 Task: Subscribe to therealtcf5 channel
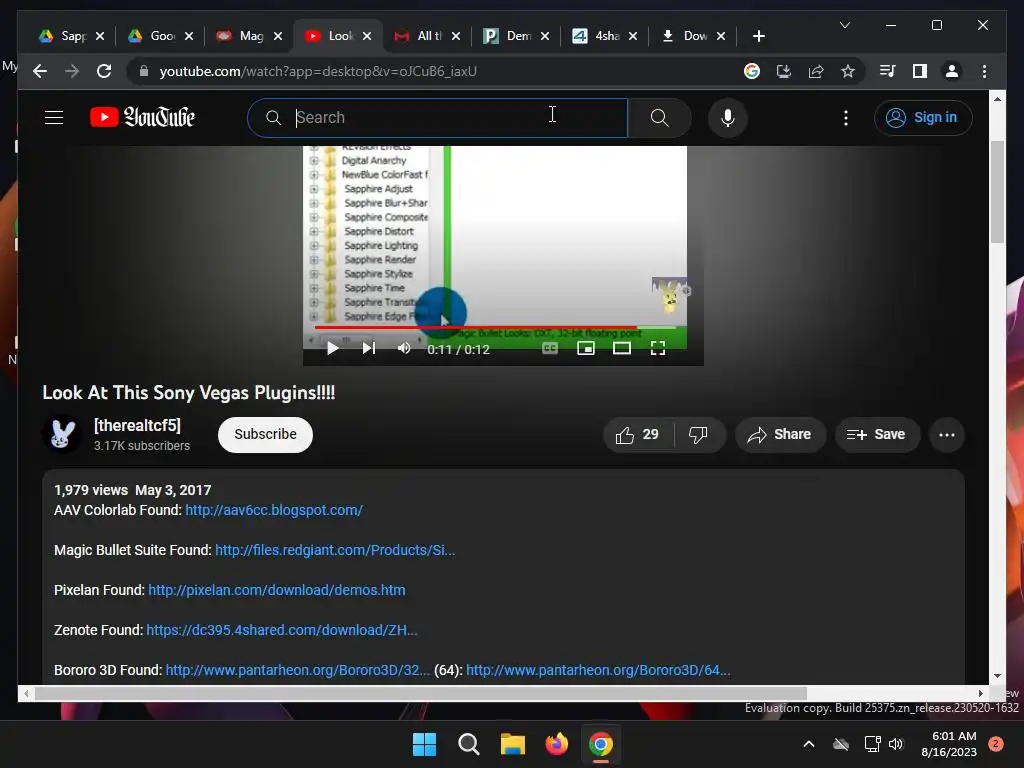click(265, 435)
